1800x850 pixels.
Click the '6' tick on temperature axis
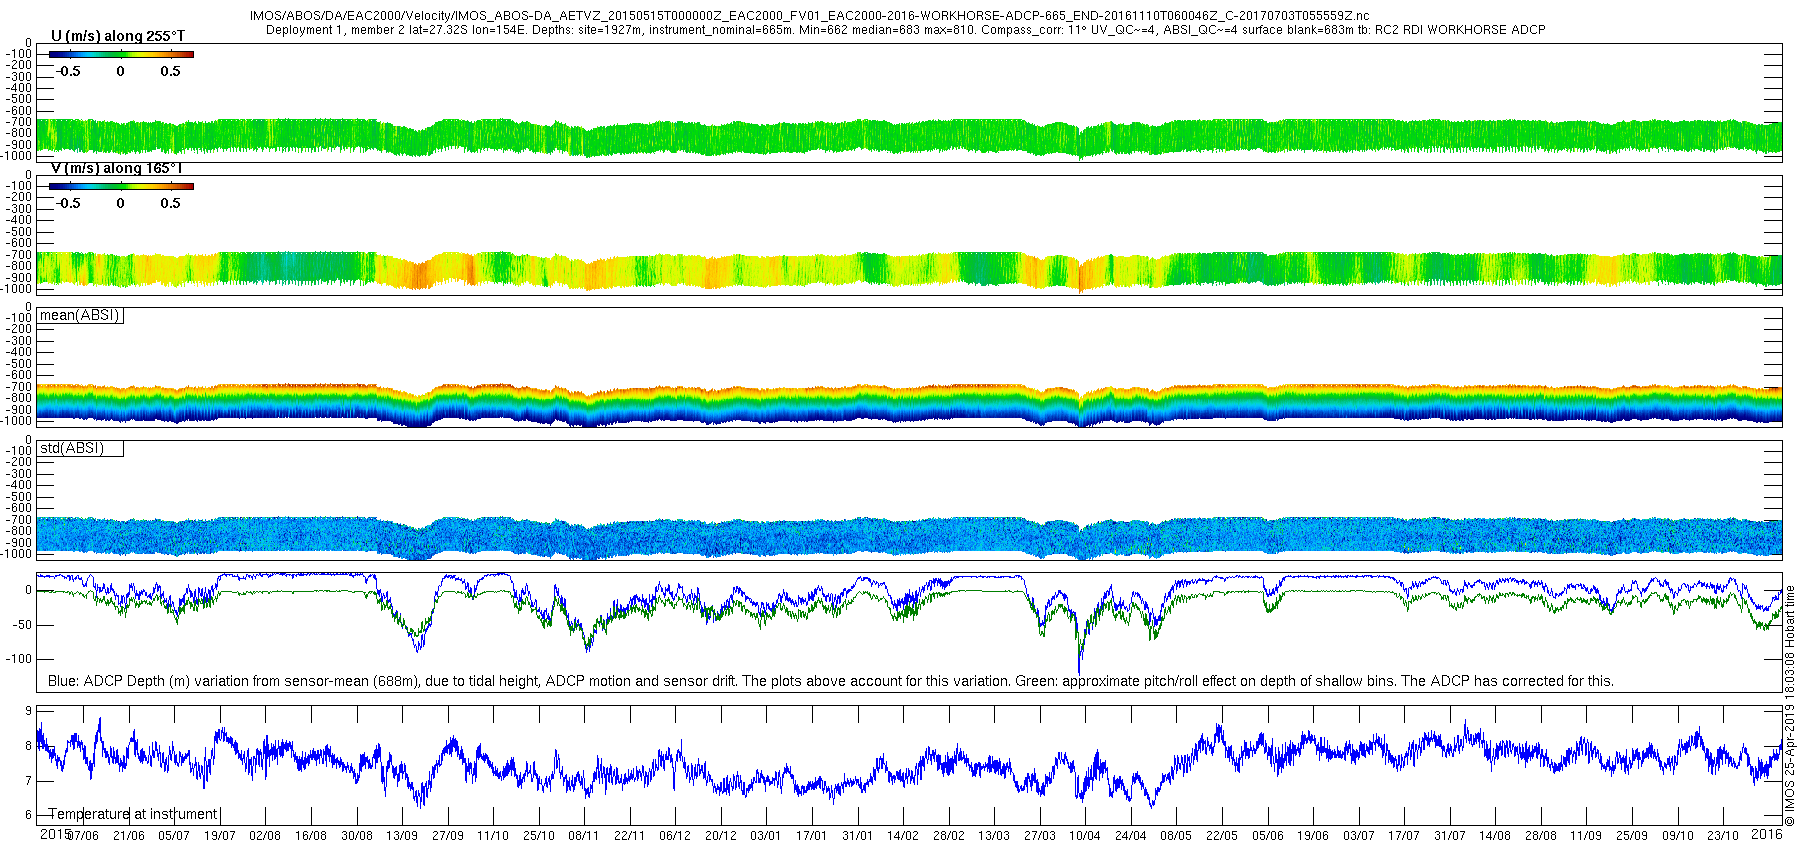(28, 815)
